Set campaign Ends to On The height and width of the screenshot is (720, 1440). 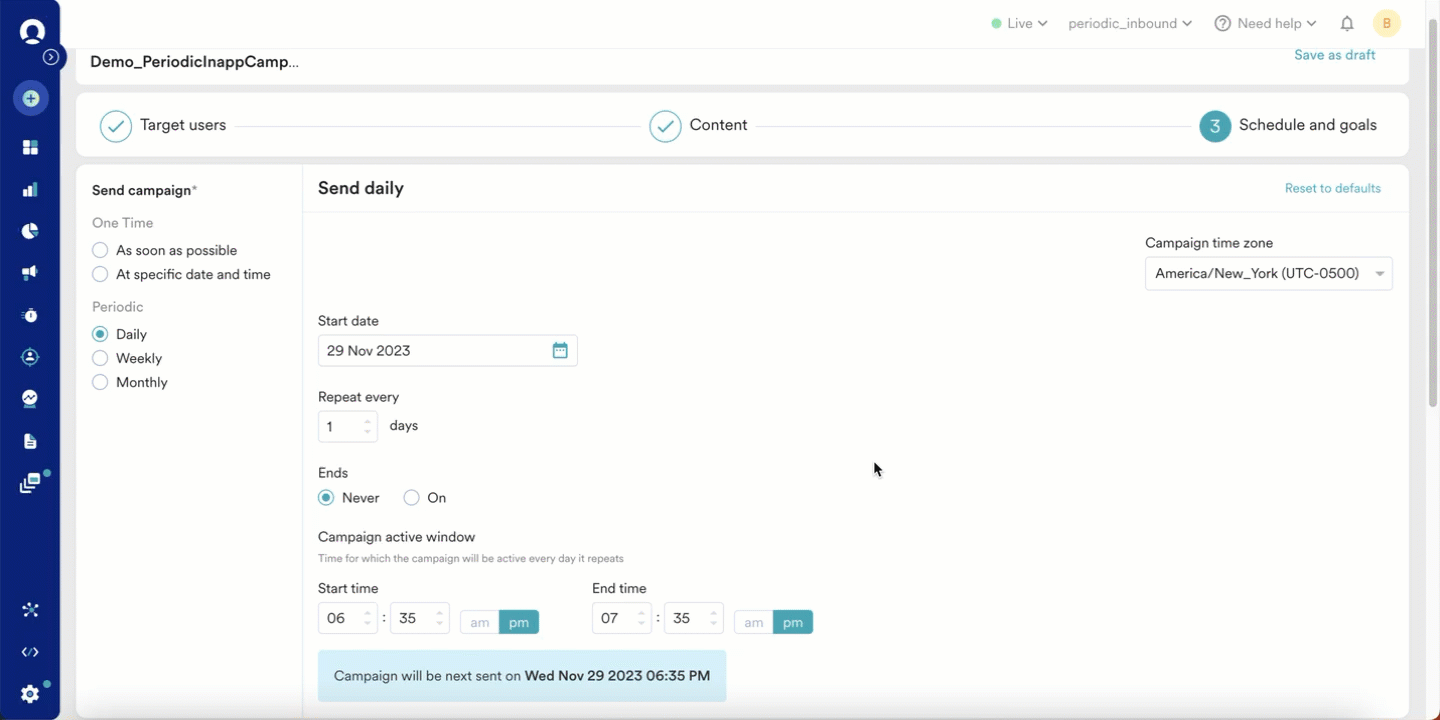tap(411, 497)
